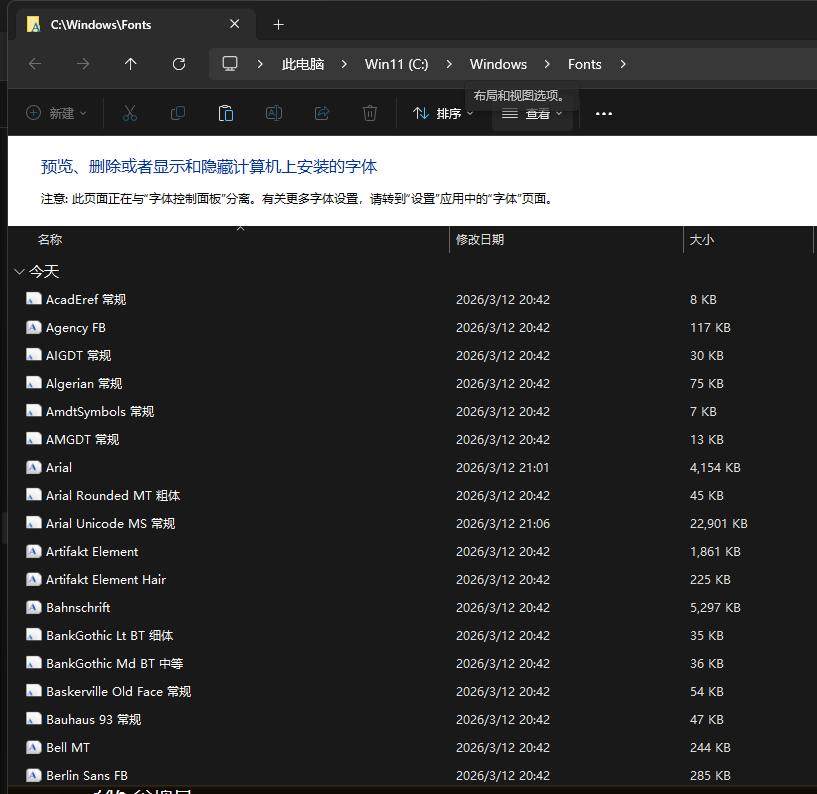This screenshot has height=794, width=817.
Task: Open the 排序 (Sort) dropdown
Action: (442, 113)
